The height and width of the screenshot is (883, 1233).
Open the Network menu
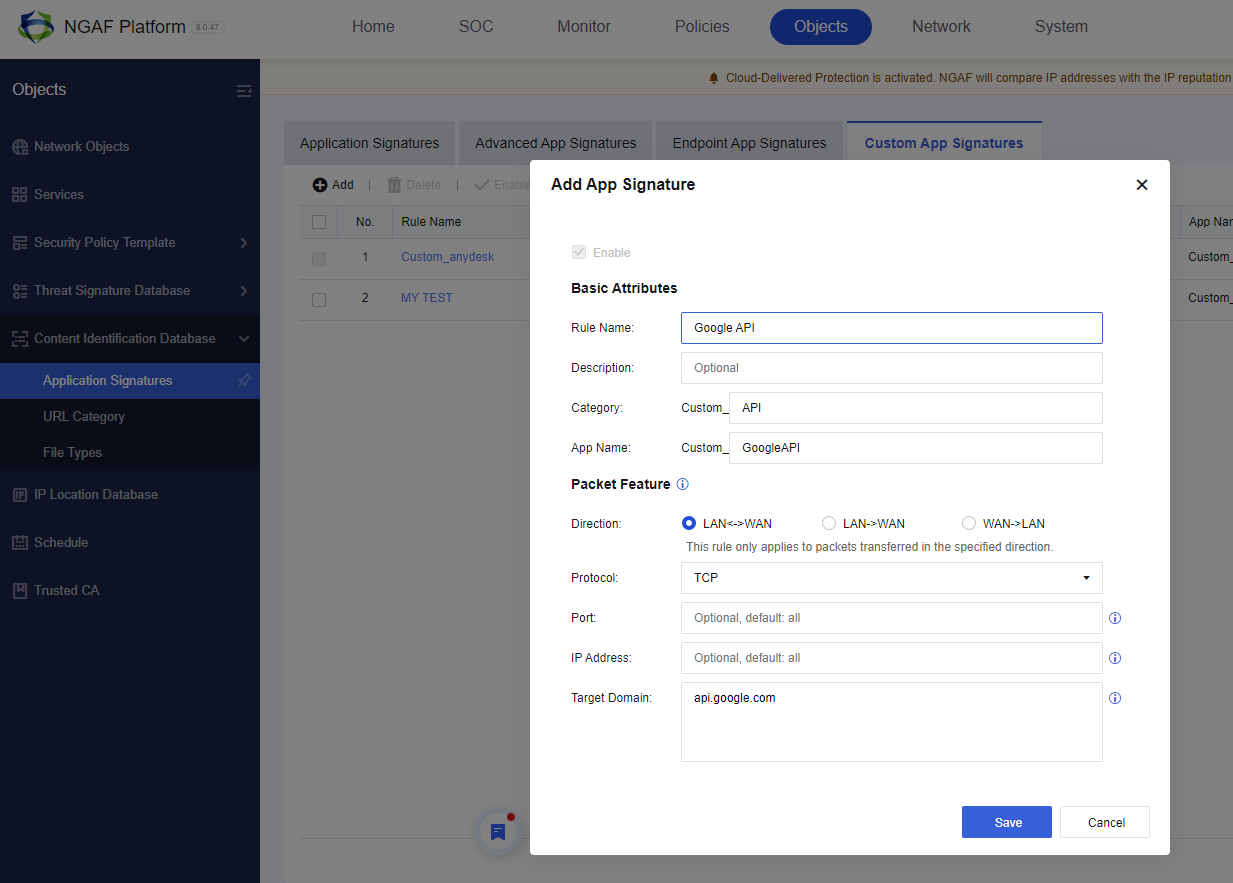[x=941, y=27]
